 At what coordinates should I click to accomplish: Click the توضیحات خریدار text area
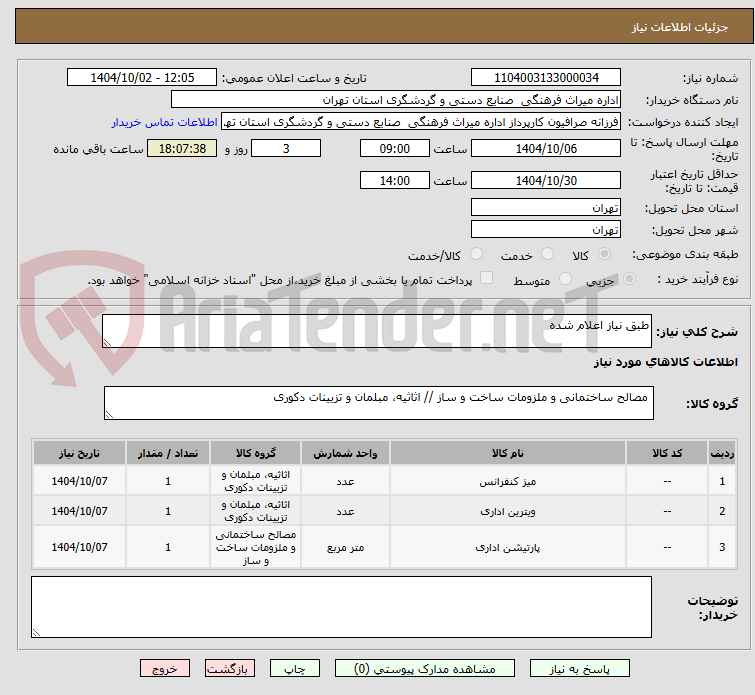341,607
